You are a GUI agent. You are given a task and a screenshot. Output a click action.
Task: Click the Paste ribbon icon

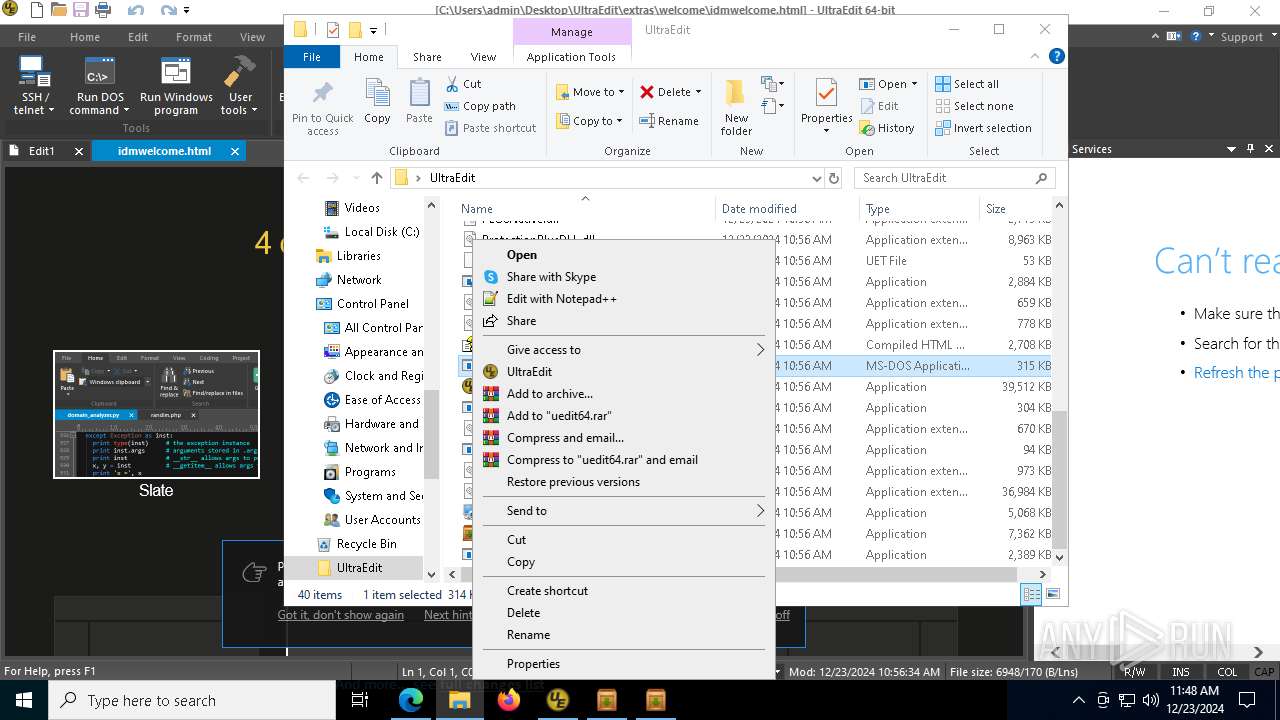(419, 102)
